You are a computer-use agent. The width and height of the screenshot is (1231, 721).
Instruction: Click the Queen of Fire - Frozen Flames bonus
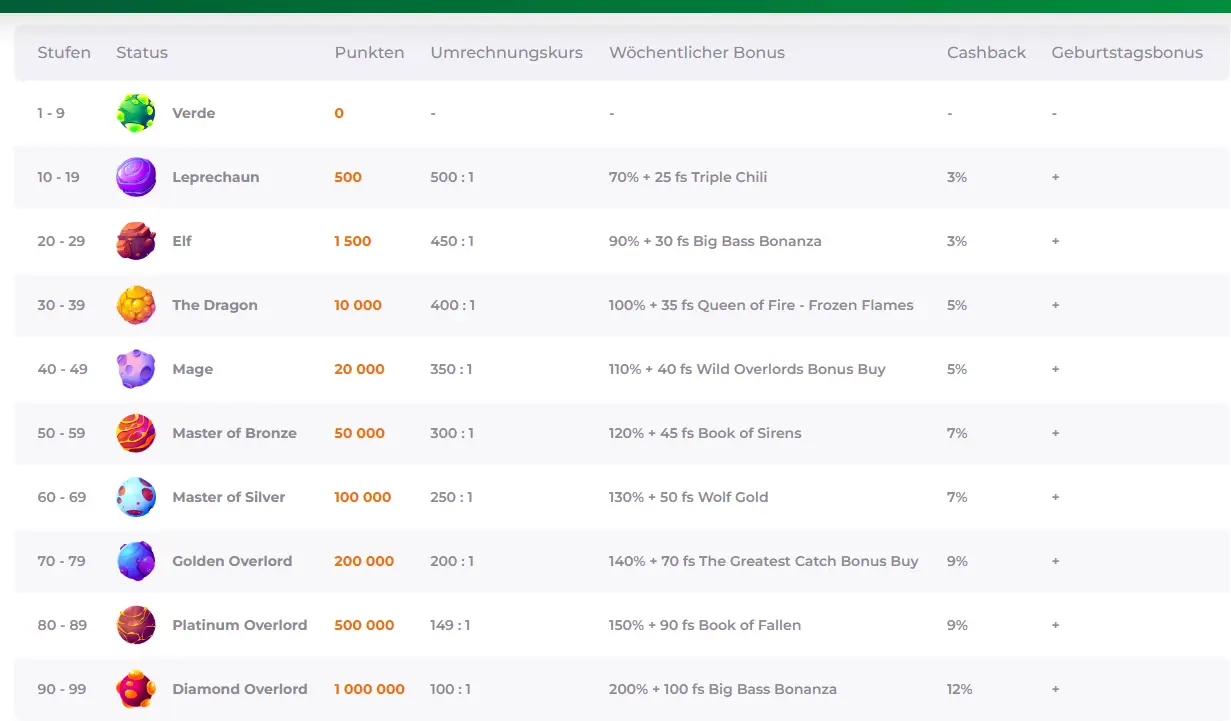click(x=761, y=305)
